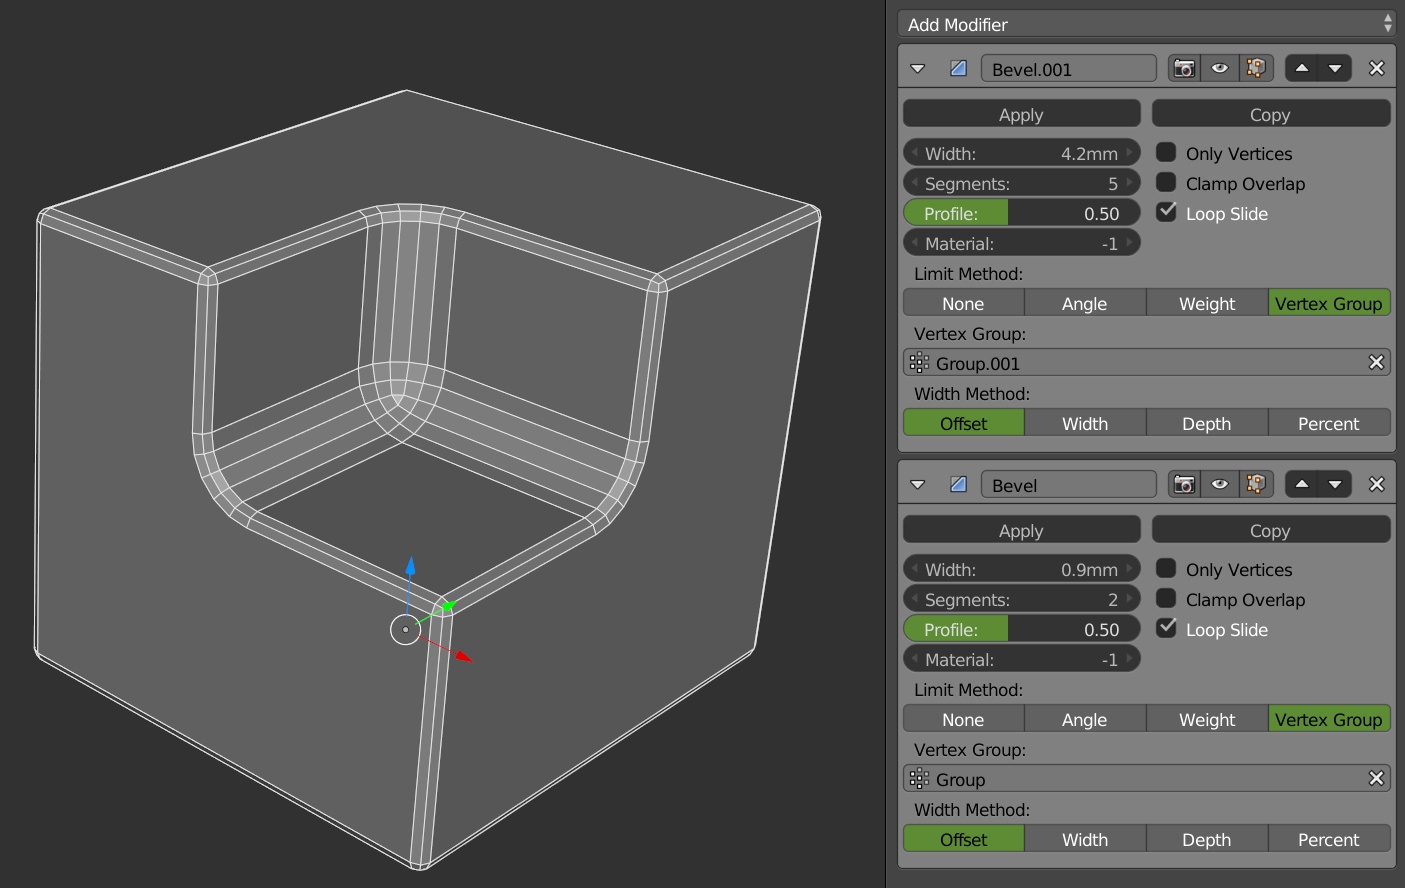
Task: Open the Add Modifier dropdown
Action: click(x=1146, y=24)
